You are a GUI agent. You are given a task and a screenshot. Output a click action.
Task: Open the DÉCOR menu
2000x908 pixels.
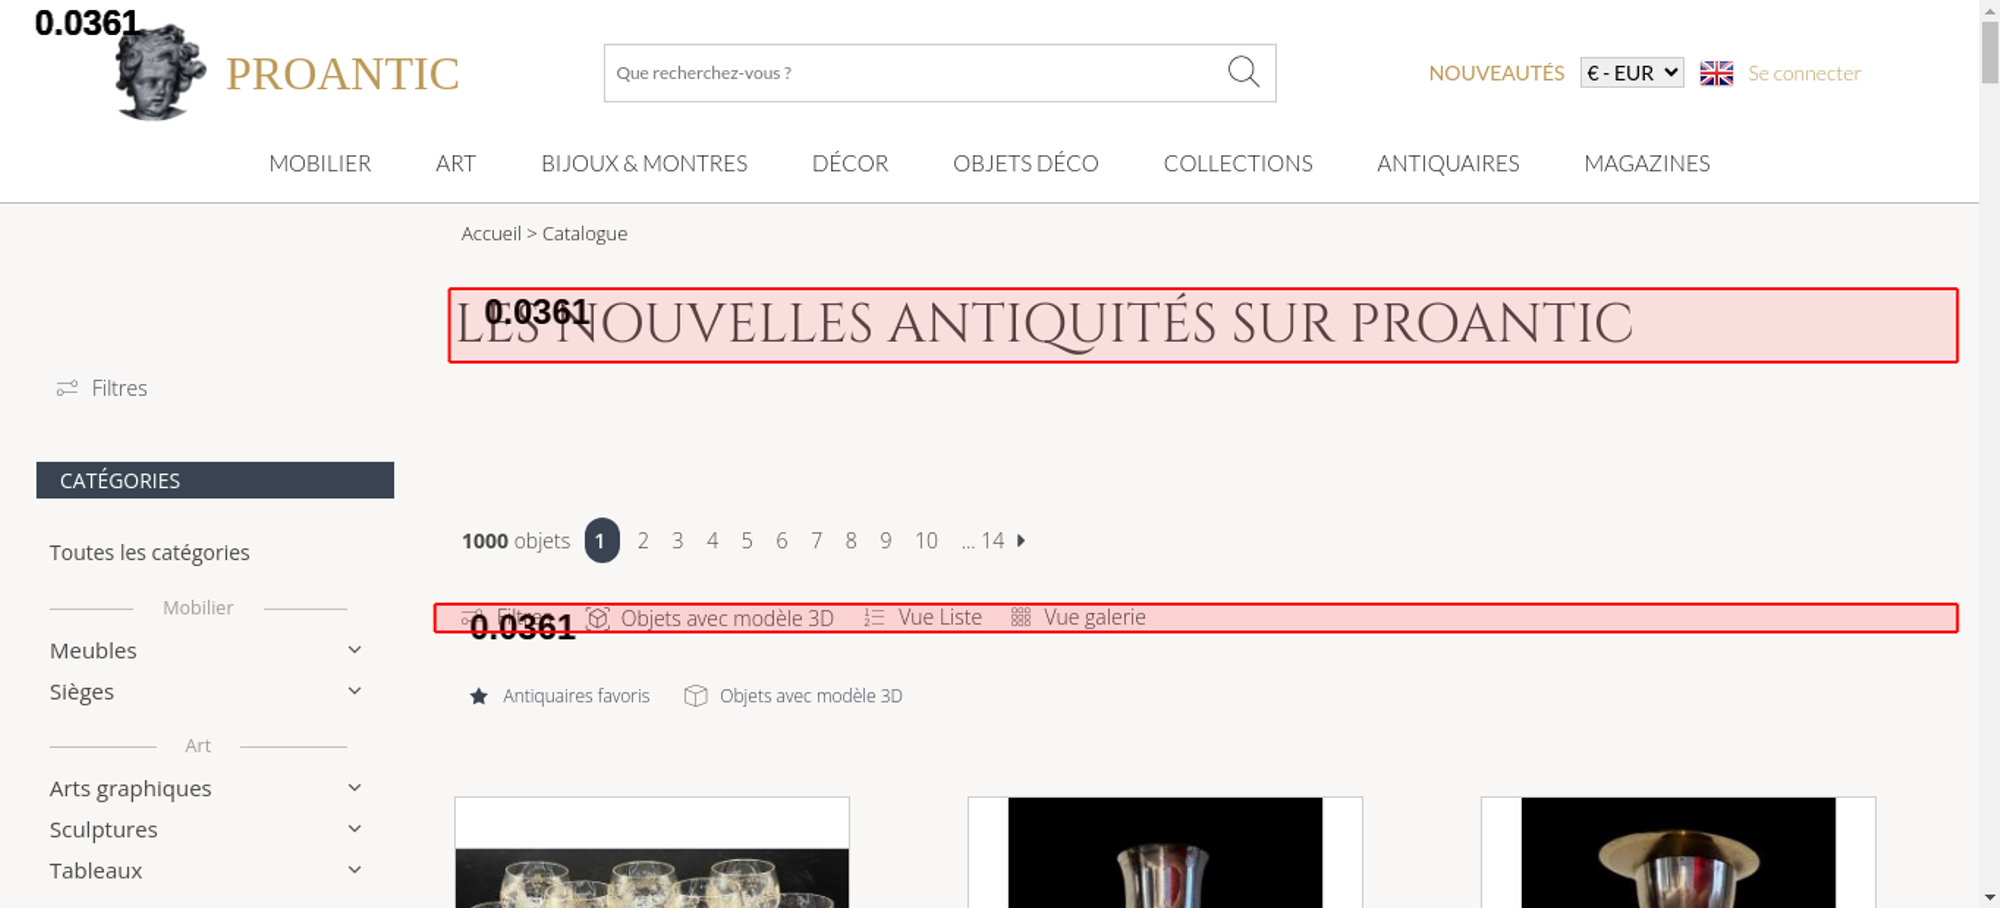coord(850,163)
